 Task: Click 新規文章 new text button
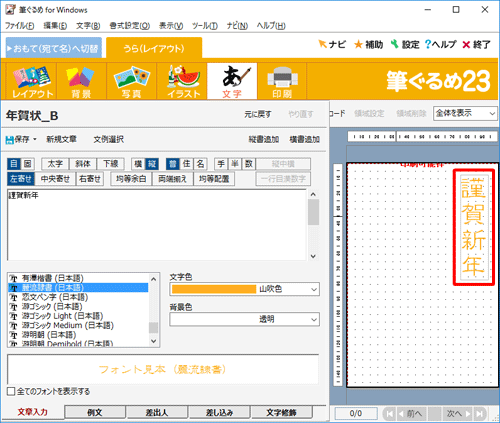(x=61, y=139)
